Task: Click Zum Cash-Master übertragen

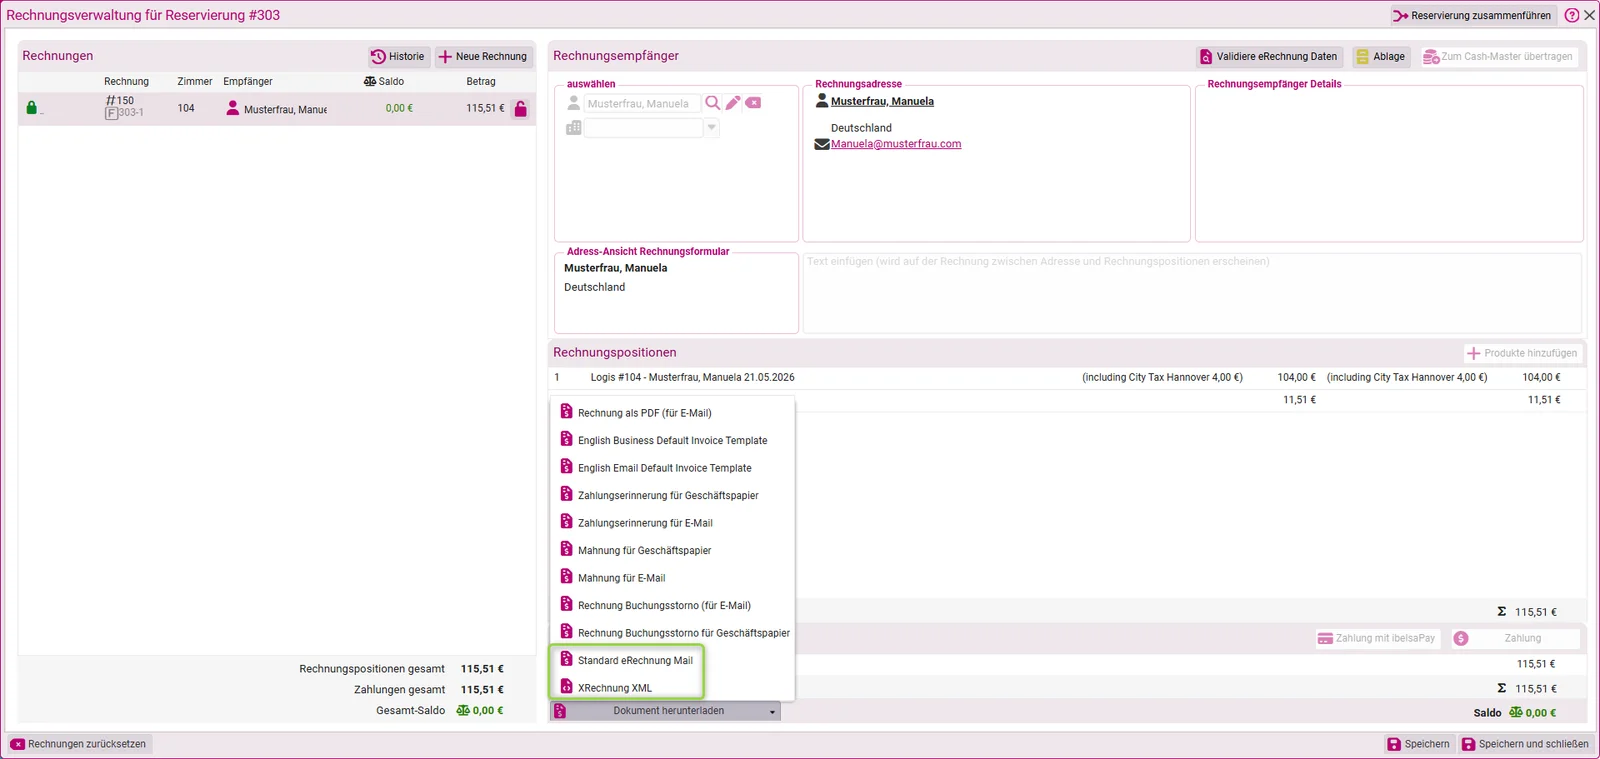Action: click(x=1498, y=57)
